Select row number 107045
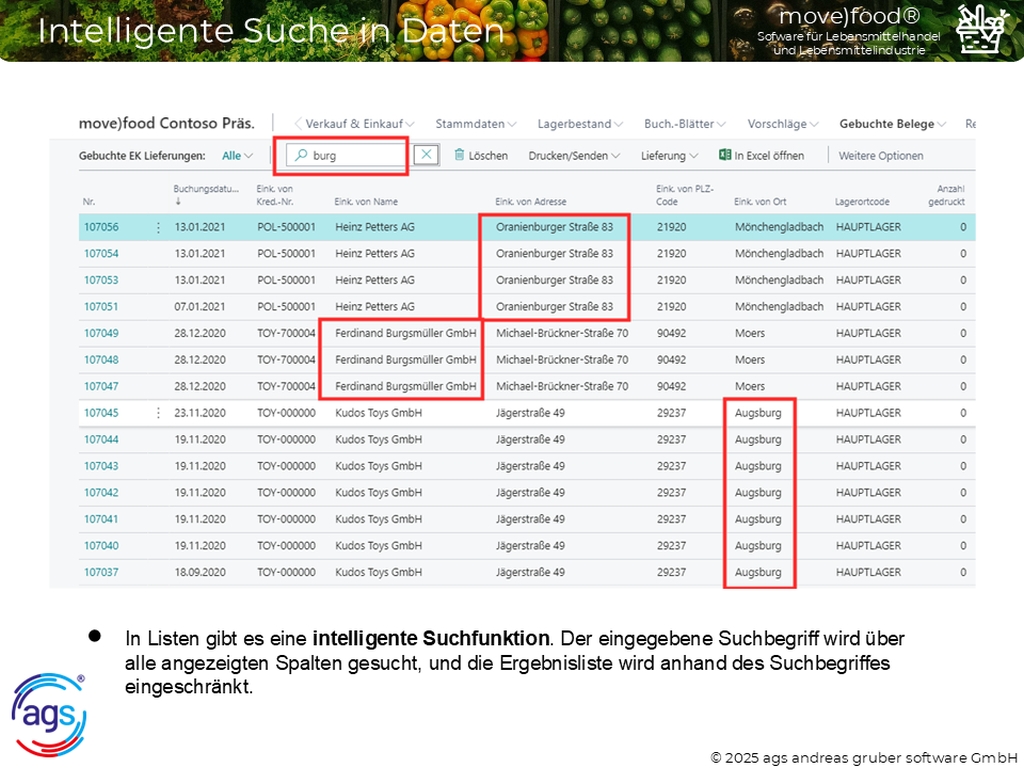1024x768 pixels. (x=101, y=413)
